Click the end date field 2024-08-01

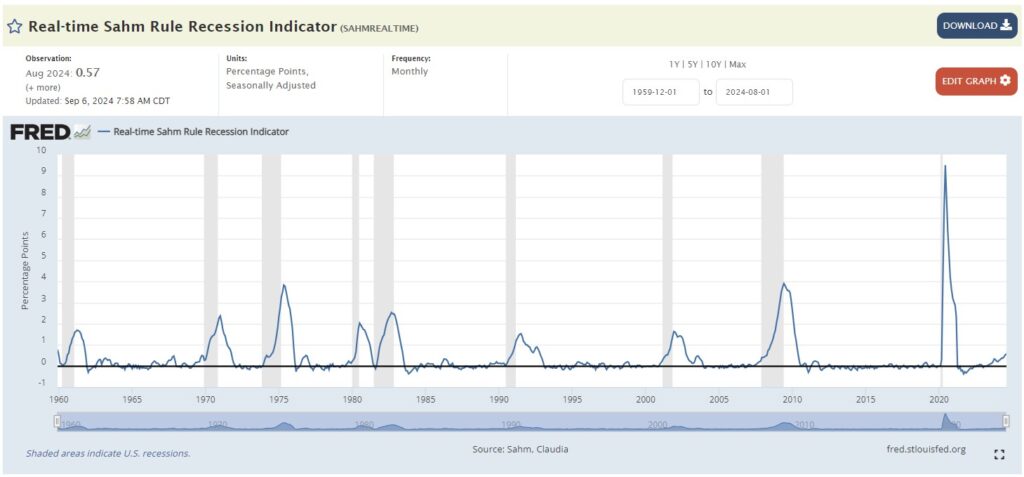pos(754,92)
